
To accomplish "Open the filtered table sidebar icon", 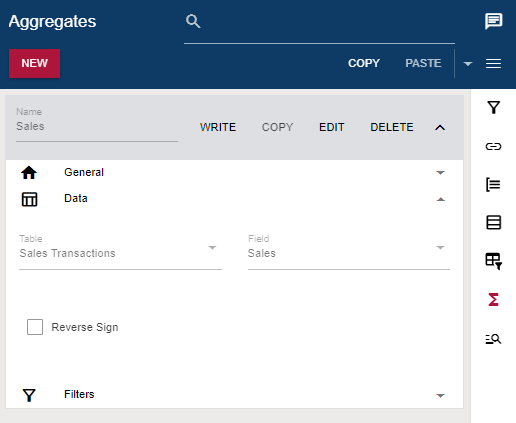I will 494,261.
